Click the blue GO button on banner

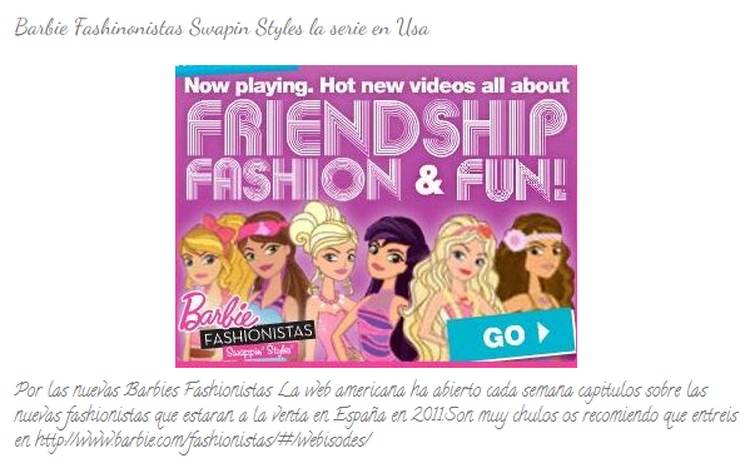(511, 335)
